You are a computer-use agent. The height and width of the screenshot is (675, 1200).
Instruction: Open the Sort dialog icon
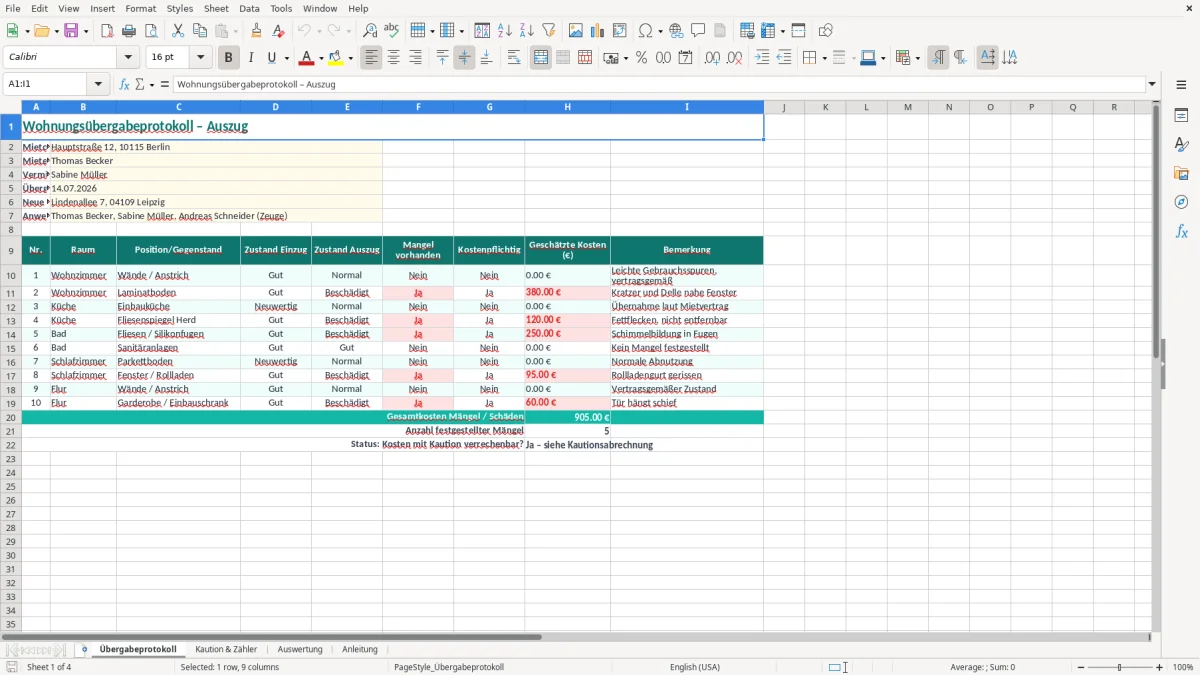coord(482,31)
